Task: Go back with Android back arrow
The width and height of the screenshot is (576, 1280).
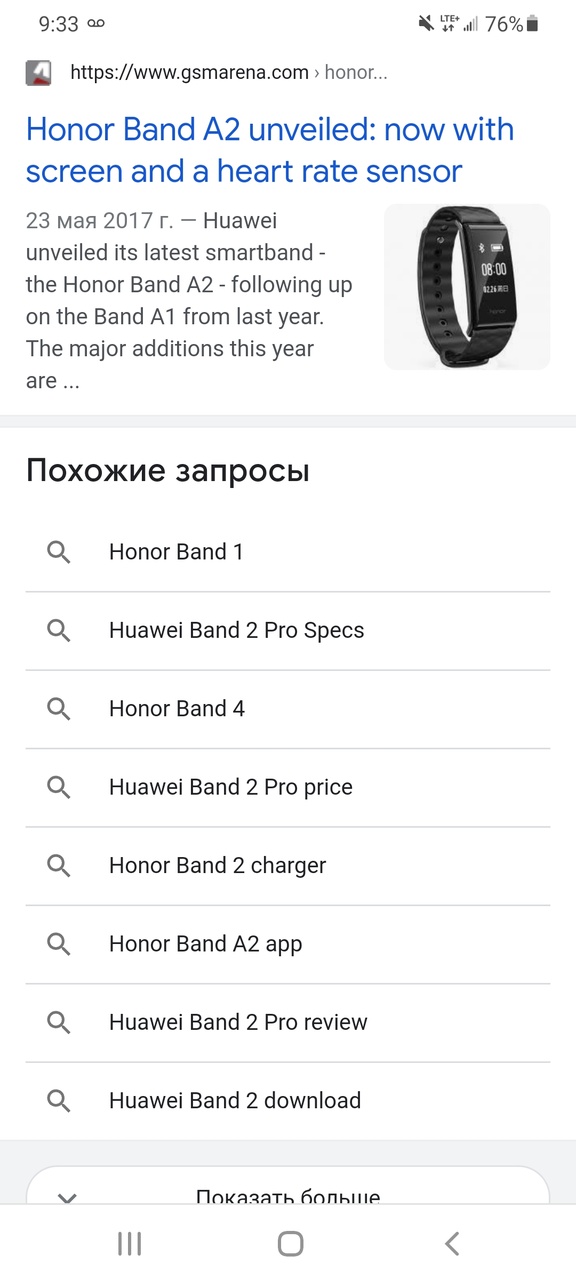Action: [x=452, y=1243]
